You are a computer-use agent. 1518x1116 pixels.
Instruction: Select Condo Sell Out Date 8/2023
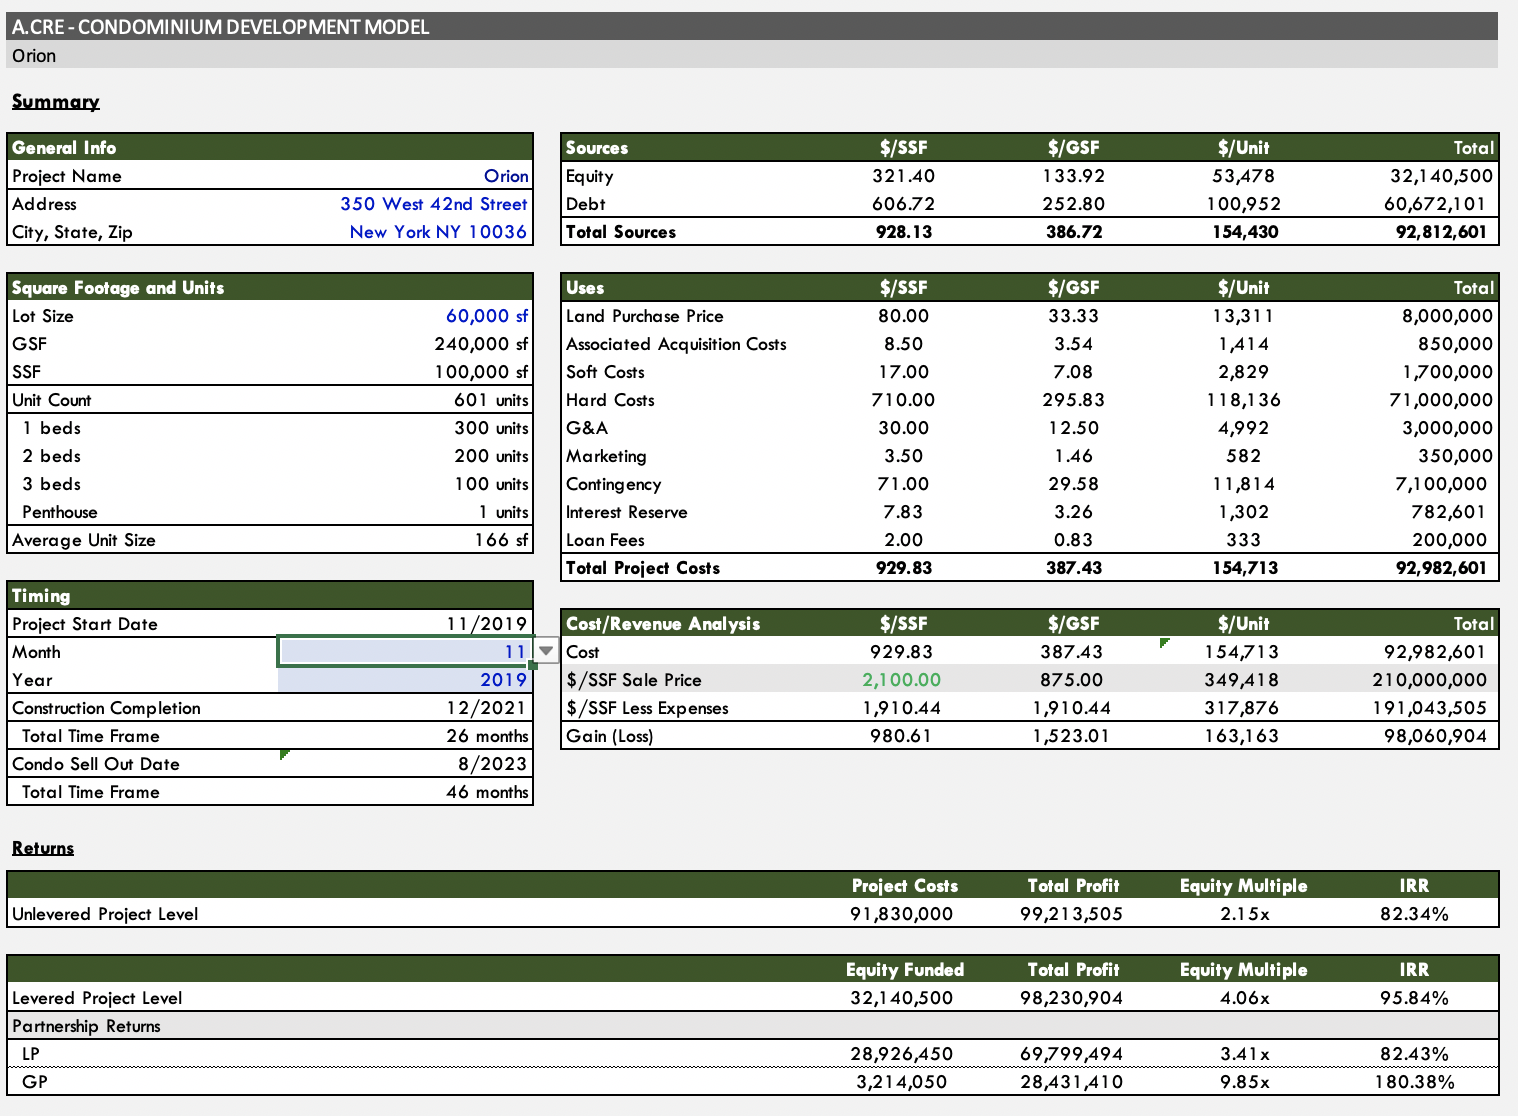click(x=492, y=764)
